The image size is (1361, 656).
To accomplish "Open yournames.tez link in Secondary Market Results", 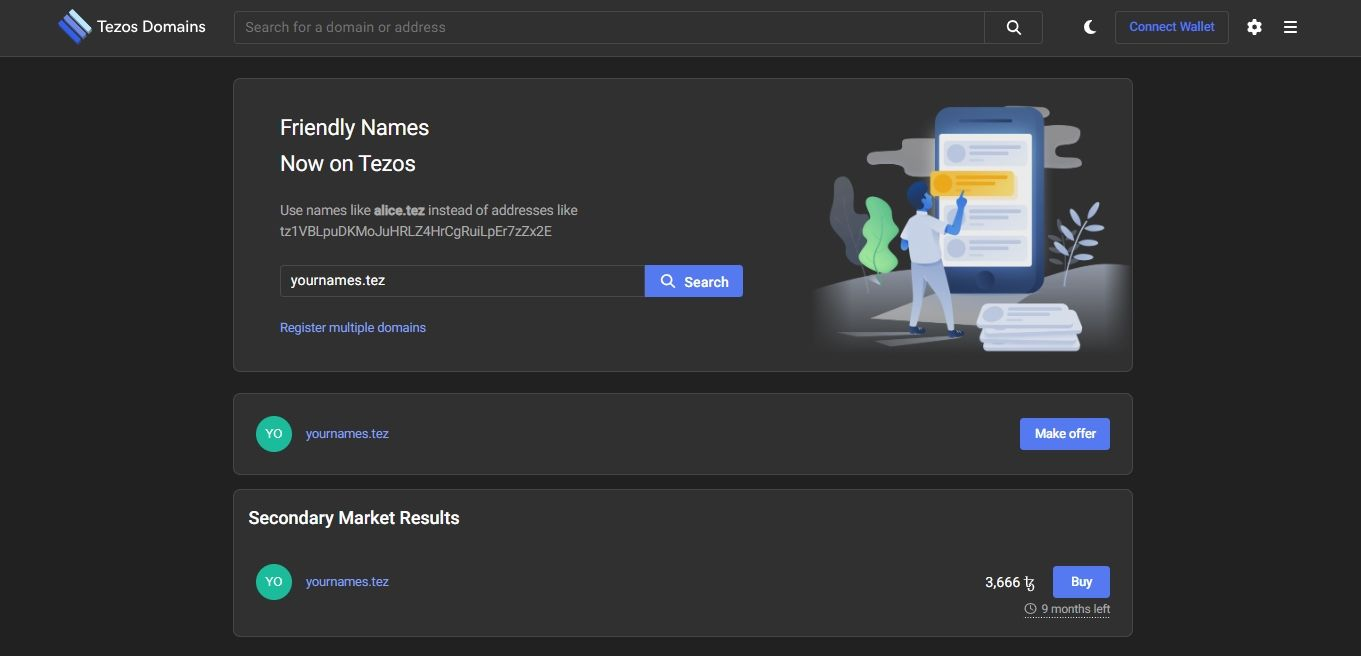I will tap(347, 582).
